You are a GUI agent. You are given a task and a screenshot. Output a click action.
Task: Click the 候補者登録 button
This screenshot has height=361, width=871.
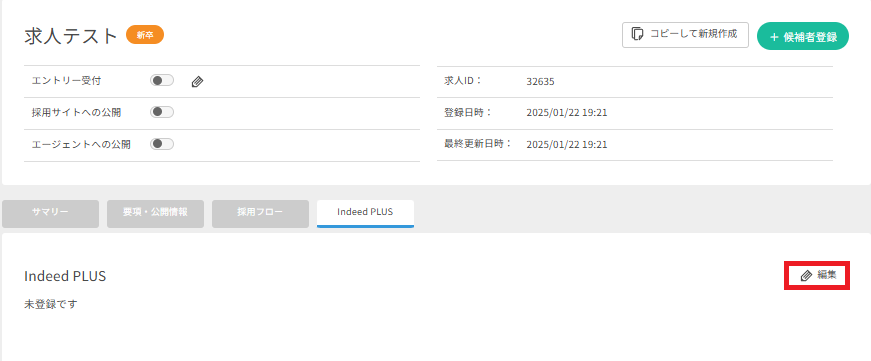click(803, 36)
